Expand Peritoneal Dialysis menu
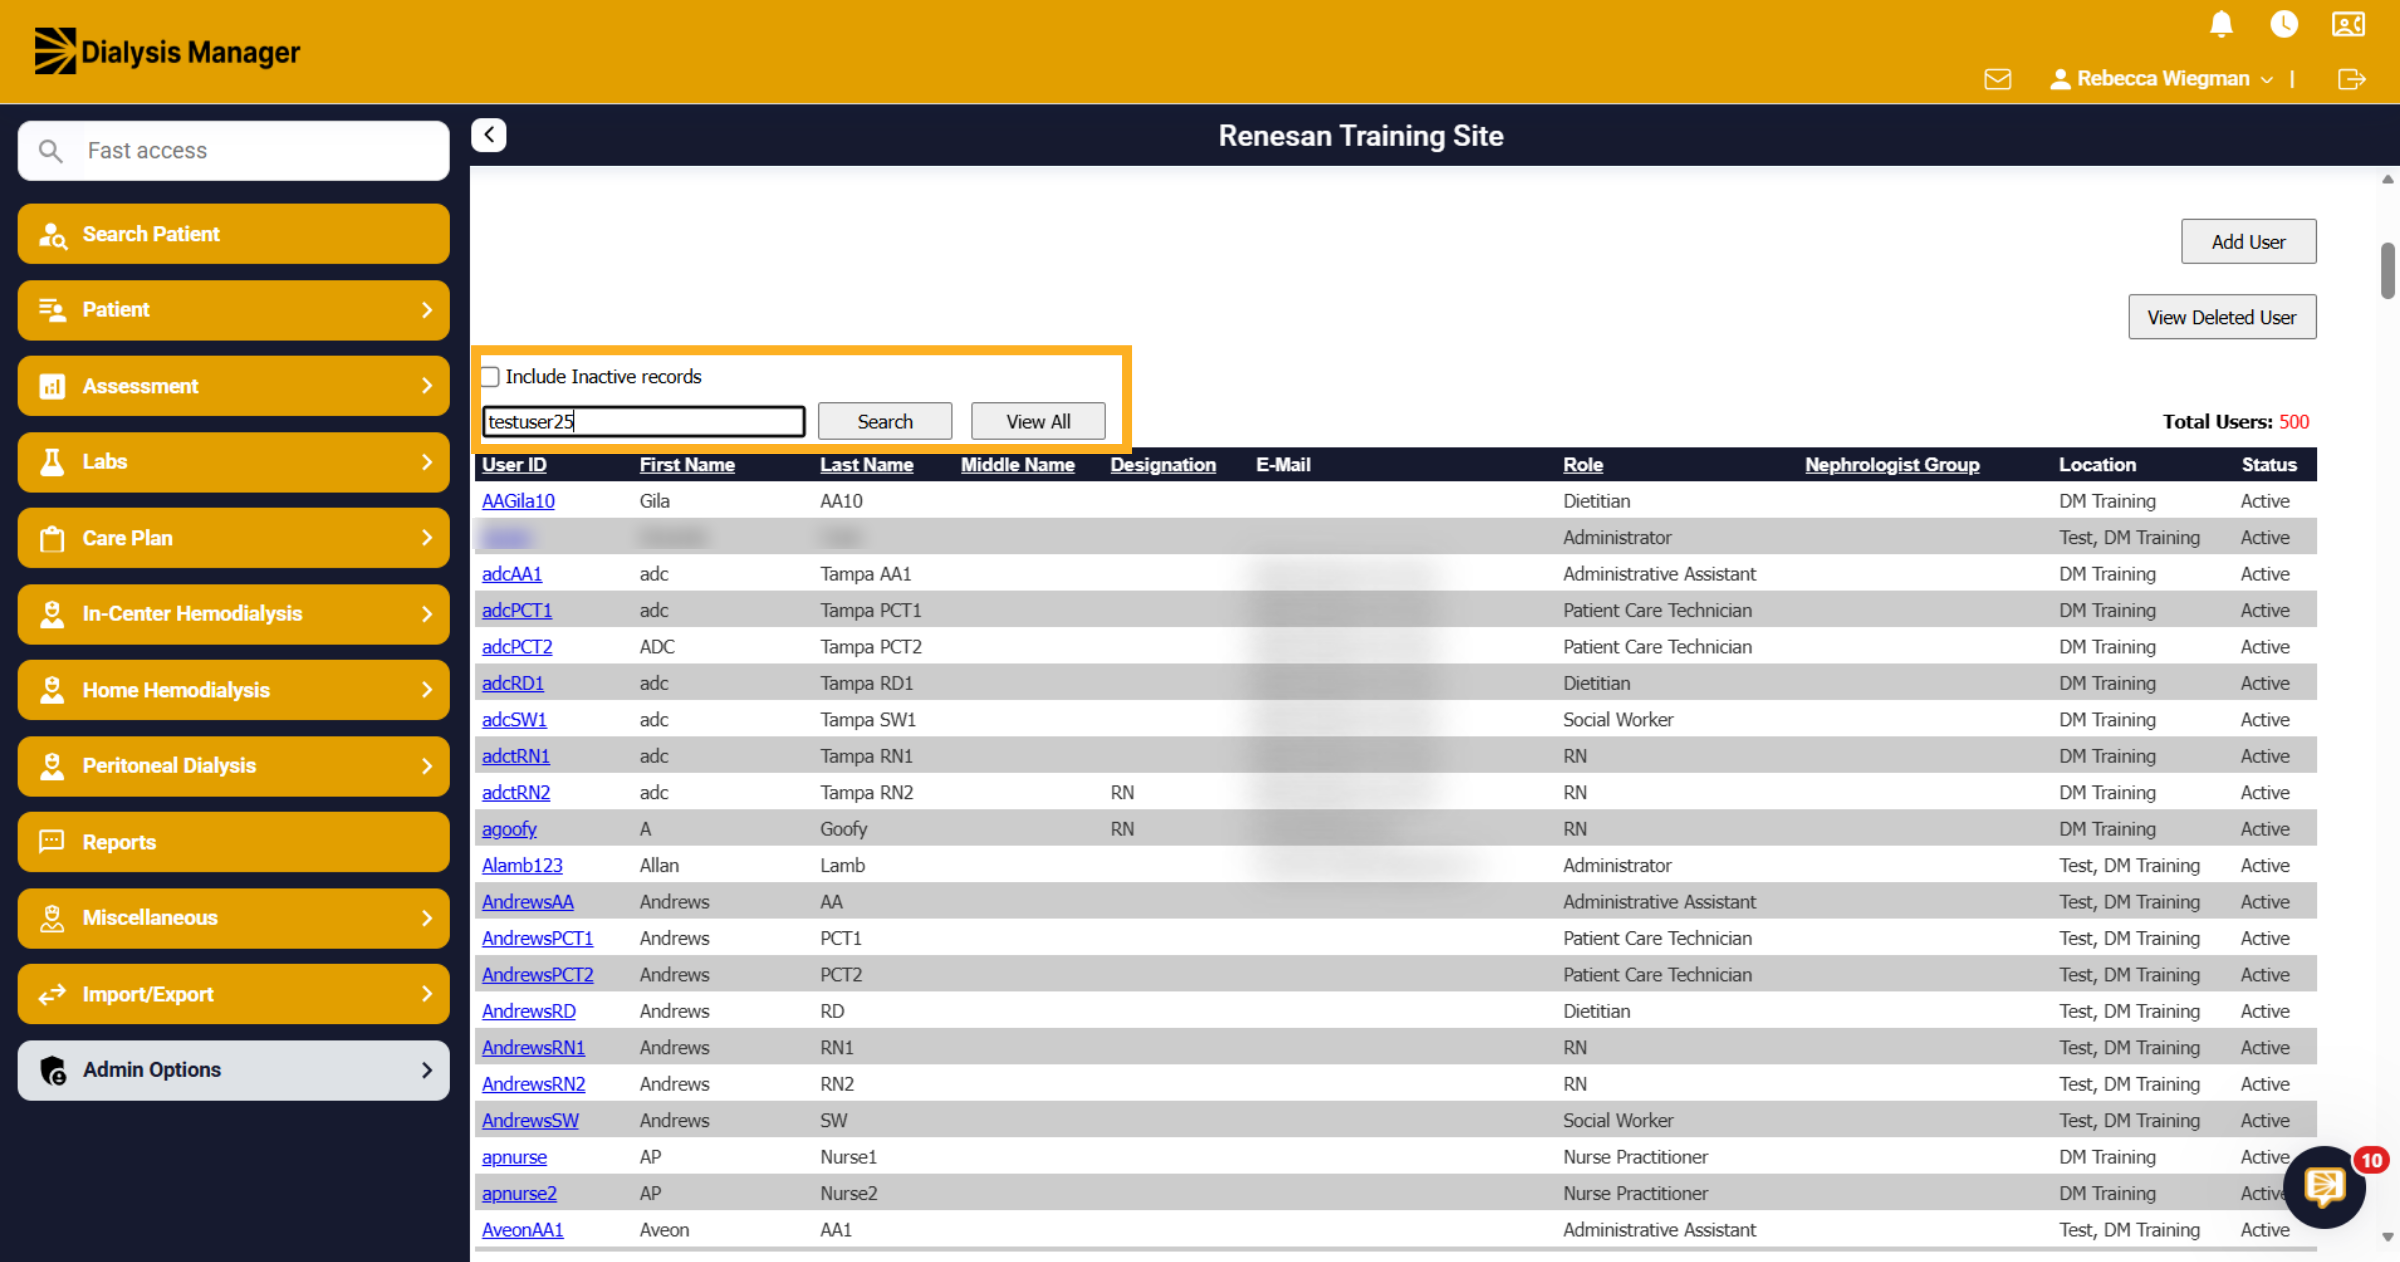This screenshot has width=2400, height=1262. click(x=233, y=766)
